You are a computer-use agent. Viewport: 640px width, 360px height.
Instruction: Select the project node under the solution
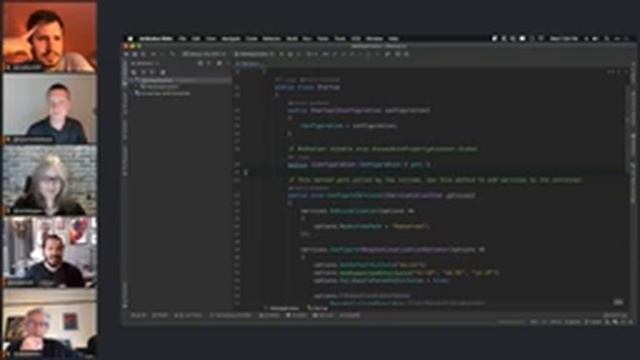tap(160, 87)
